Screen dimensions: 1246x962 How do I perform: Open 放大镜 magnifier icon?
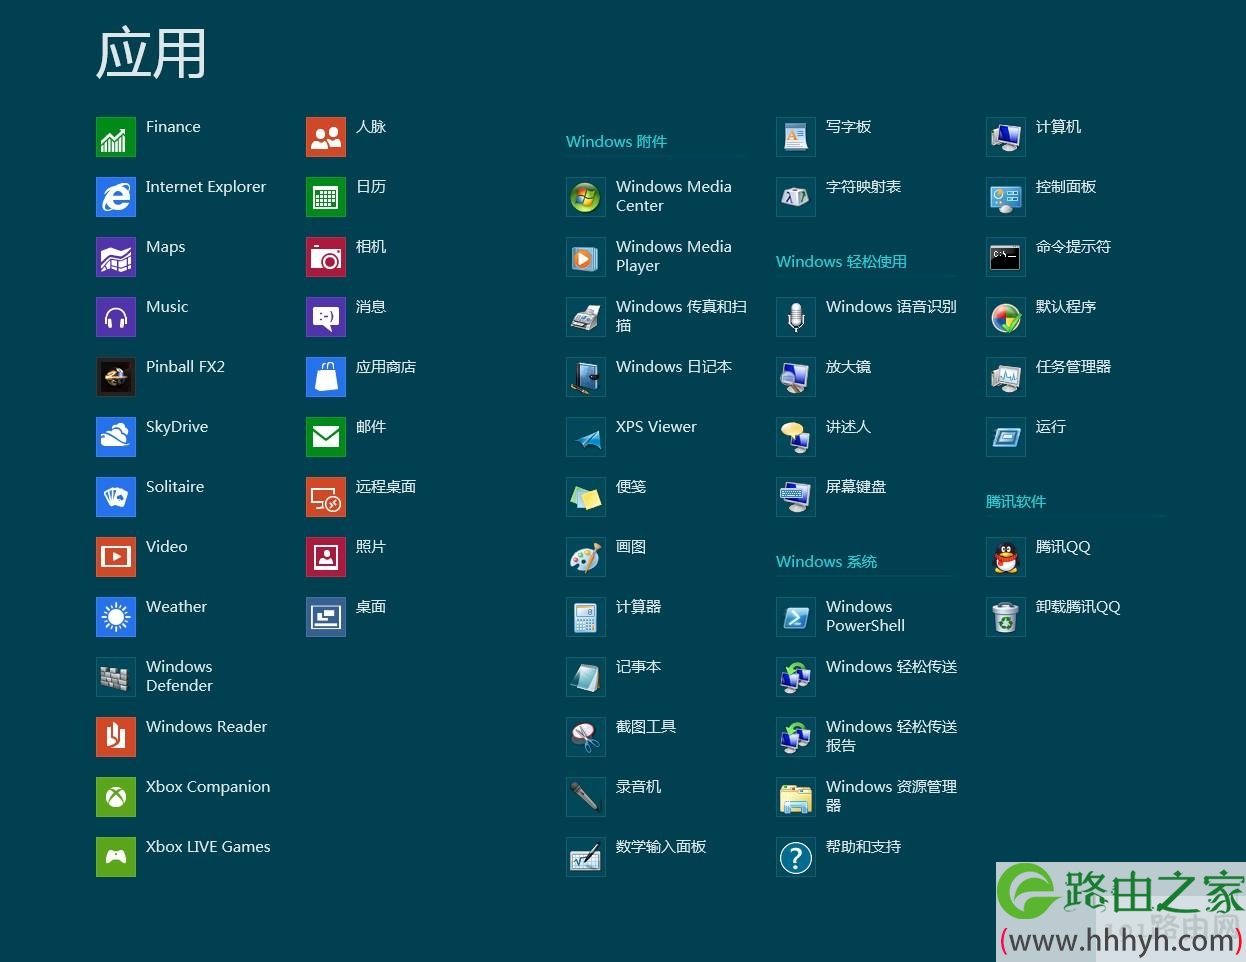tap(796, 377)
